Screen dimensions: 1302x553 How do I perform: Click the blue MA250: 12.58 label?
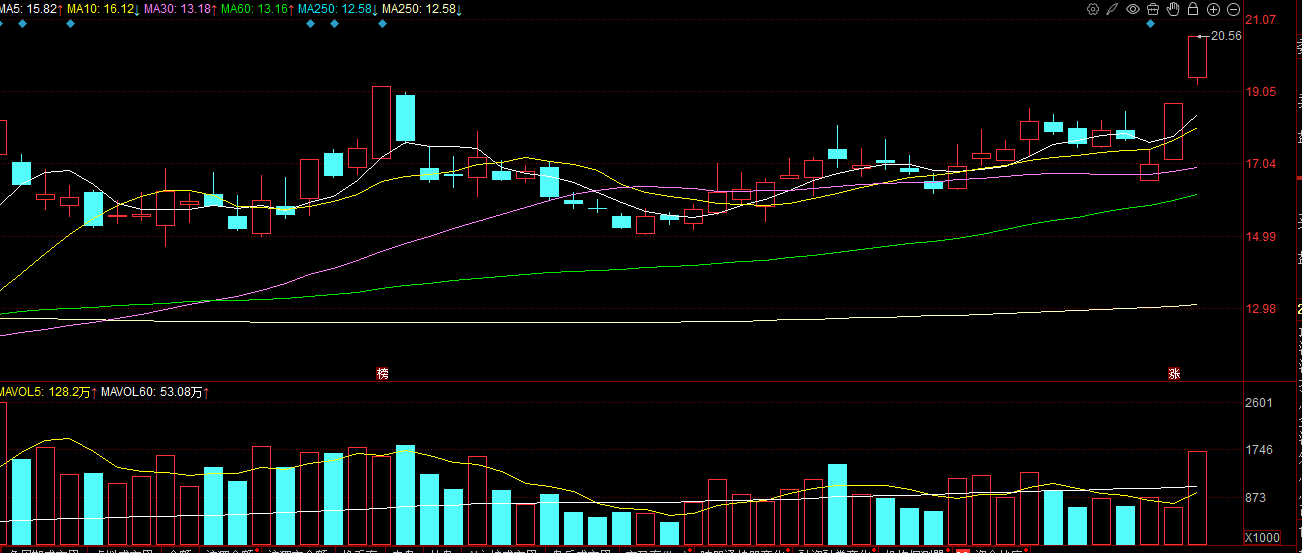pos(338,9)
